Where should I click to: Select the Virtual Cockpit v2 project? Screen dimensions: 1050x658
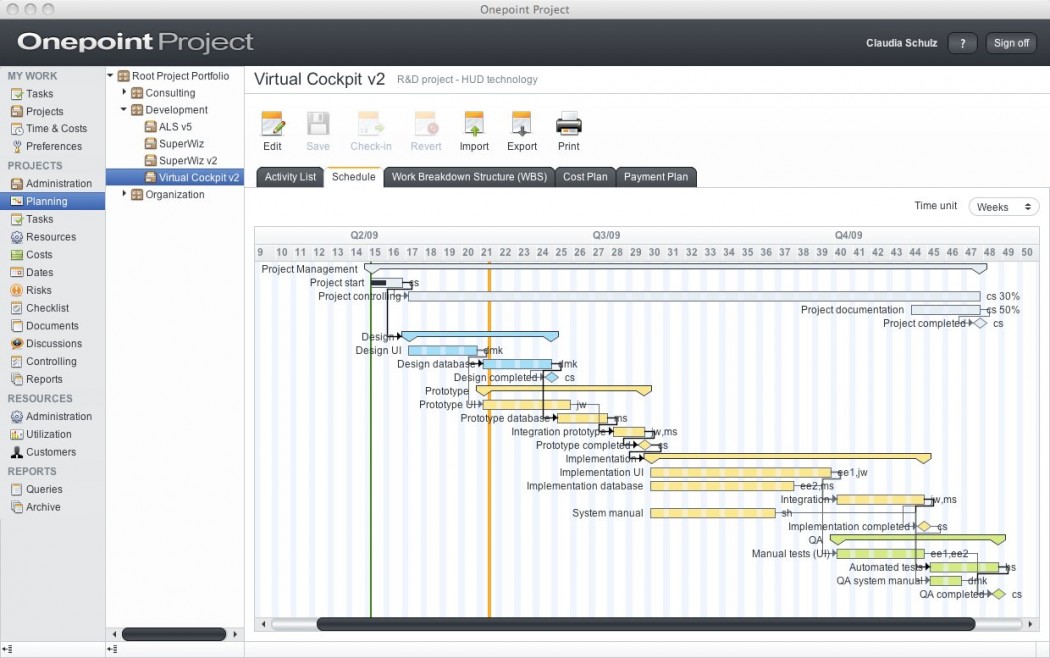pos(175,177)
